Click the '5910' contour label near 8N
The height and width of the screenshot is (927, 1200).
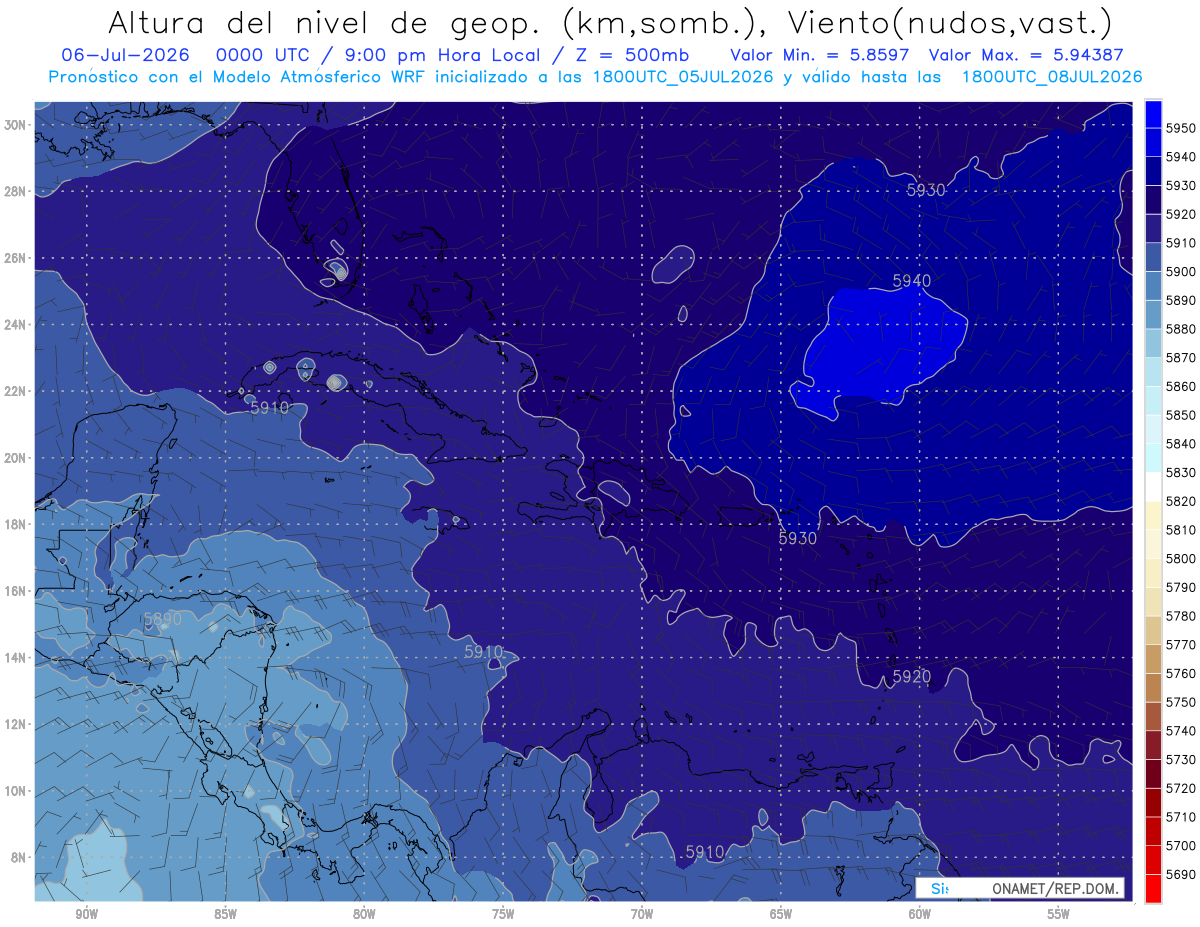(705, 852)
